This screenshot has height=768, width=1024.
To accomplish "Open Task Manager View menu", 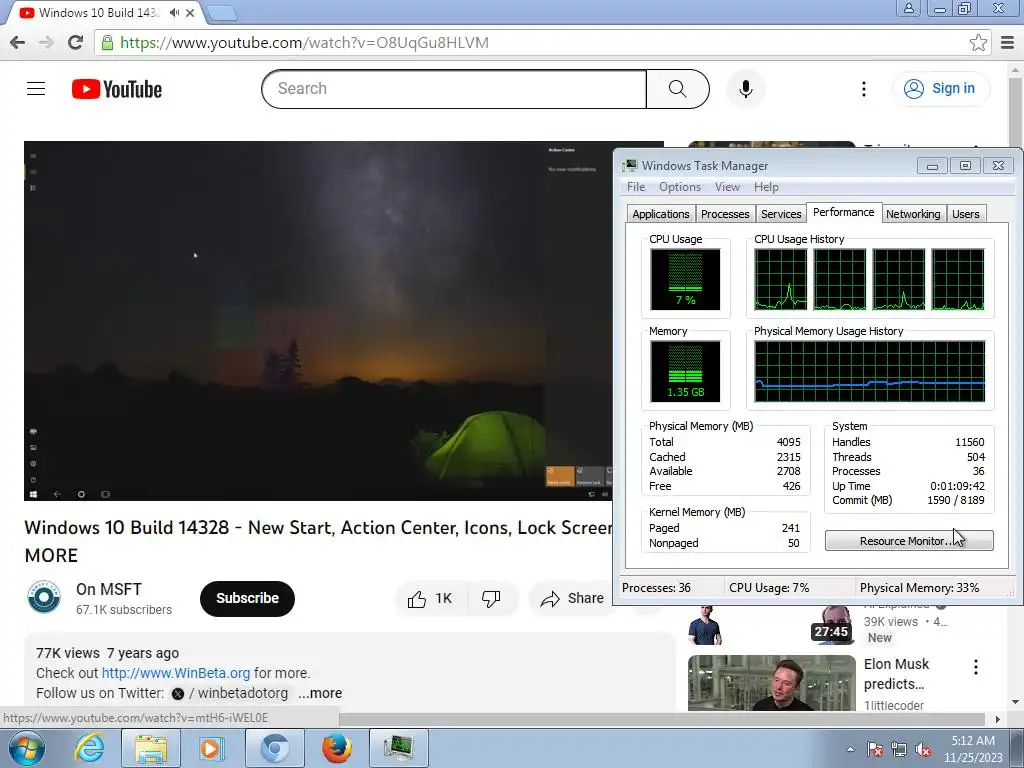I will (727, 187).
